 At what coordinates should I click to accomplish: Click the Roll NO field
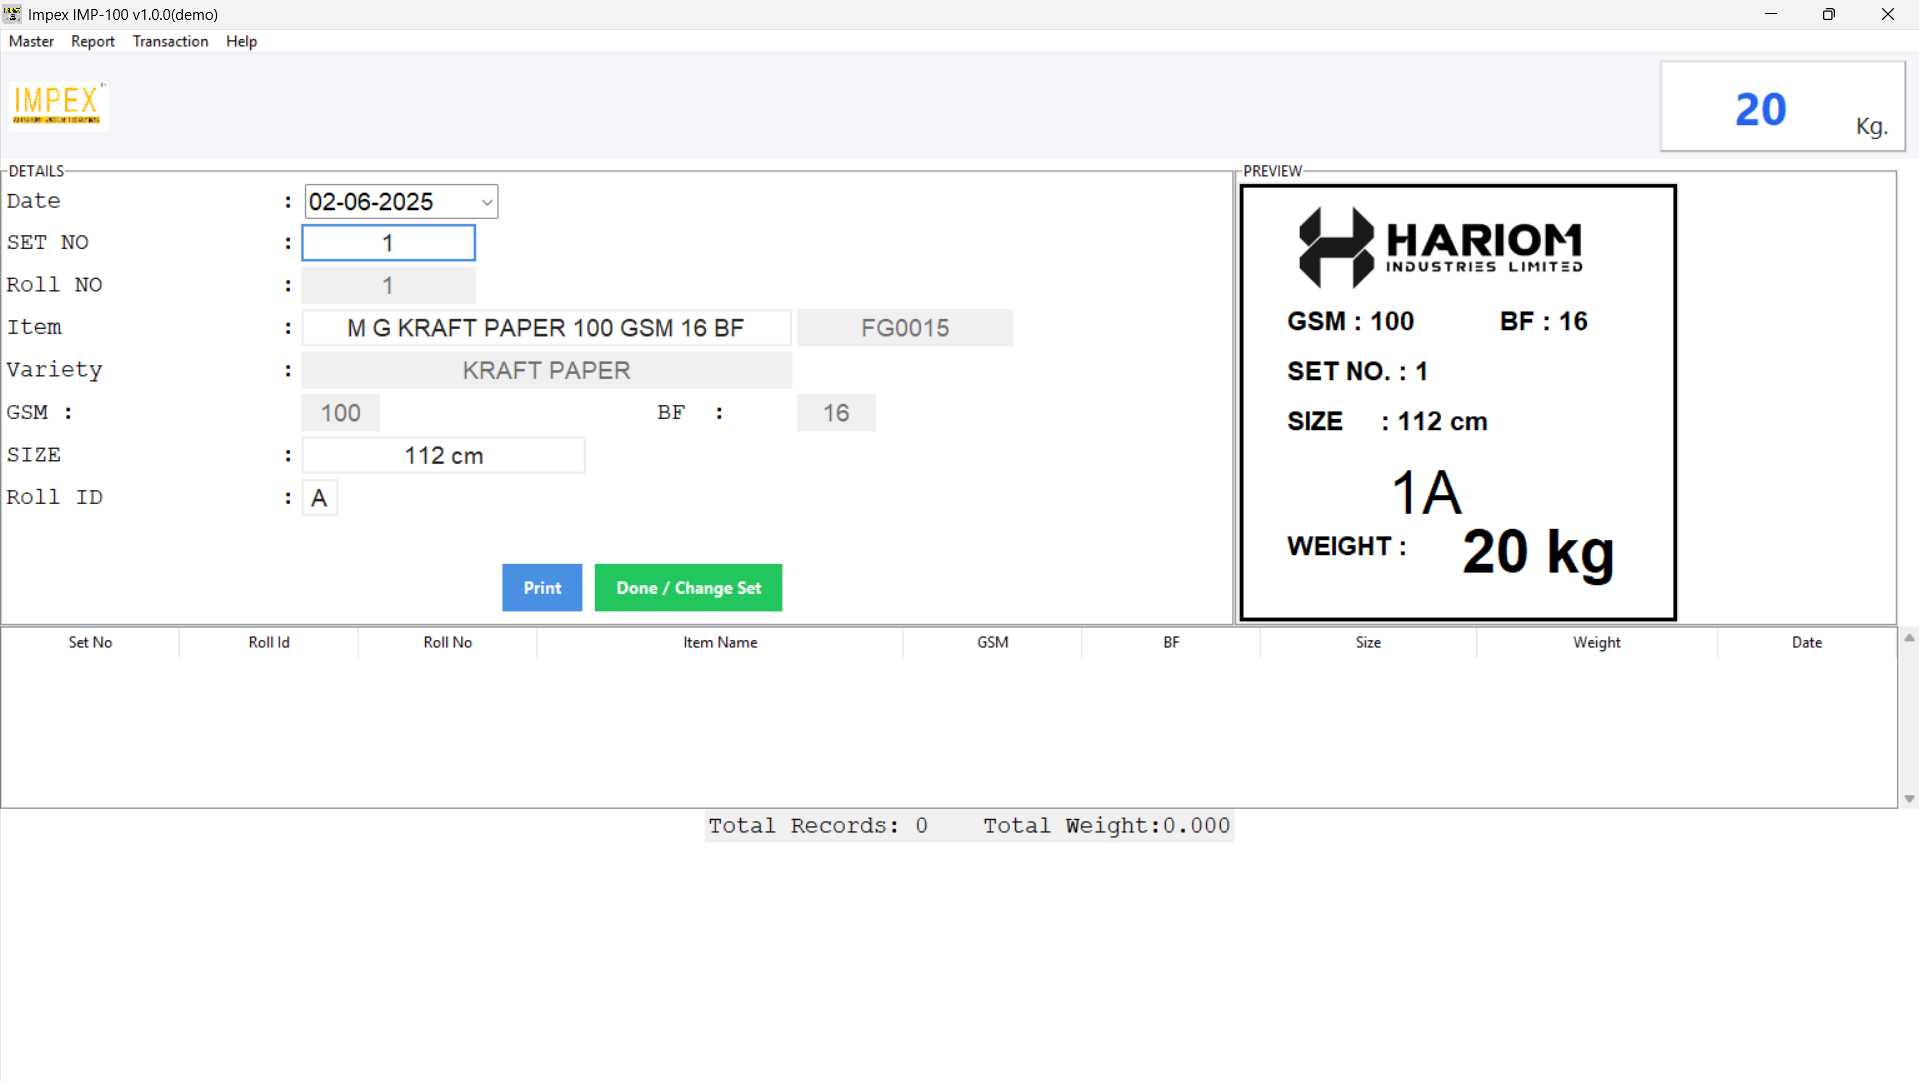[388, 285]
